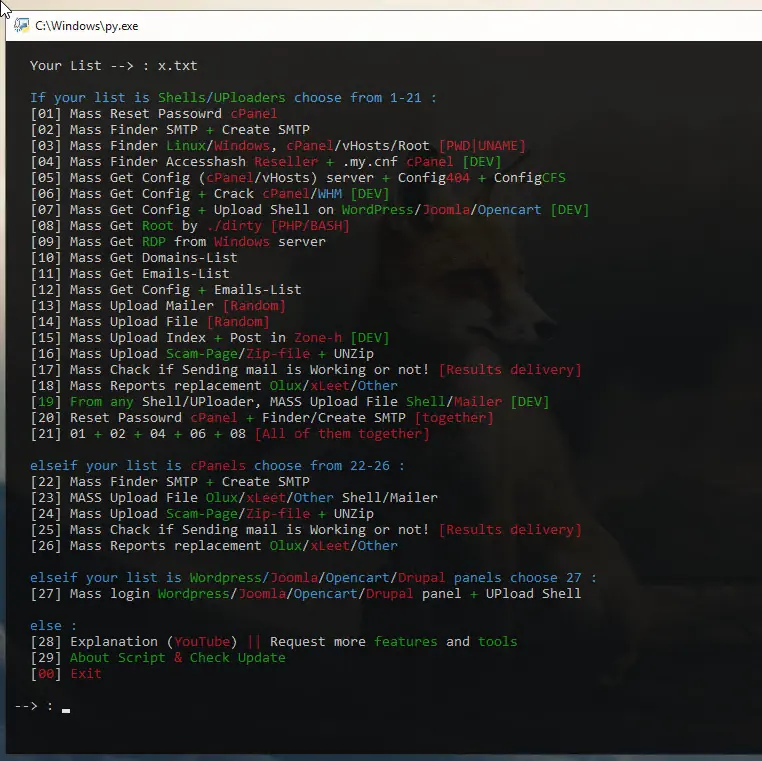Click the 'If your list is Shells/UPloaders' heading

pos(233,98)
